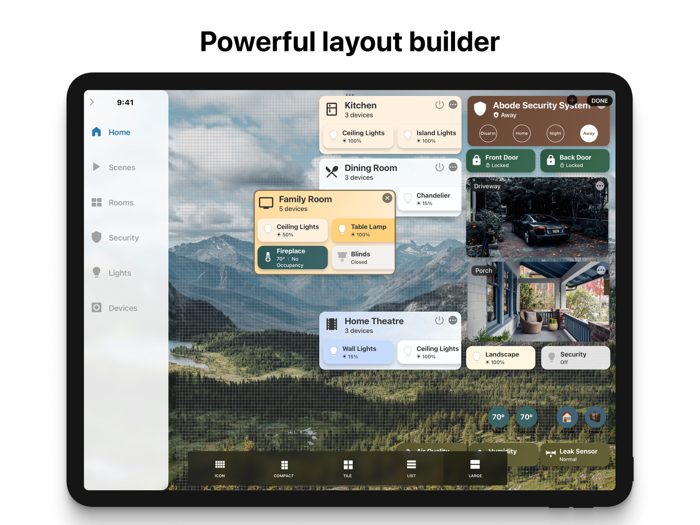Viewport: 700px width, 525px height.
Task: Toggle Kitchen power button
Action: click(x=439, y=105)
